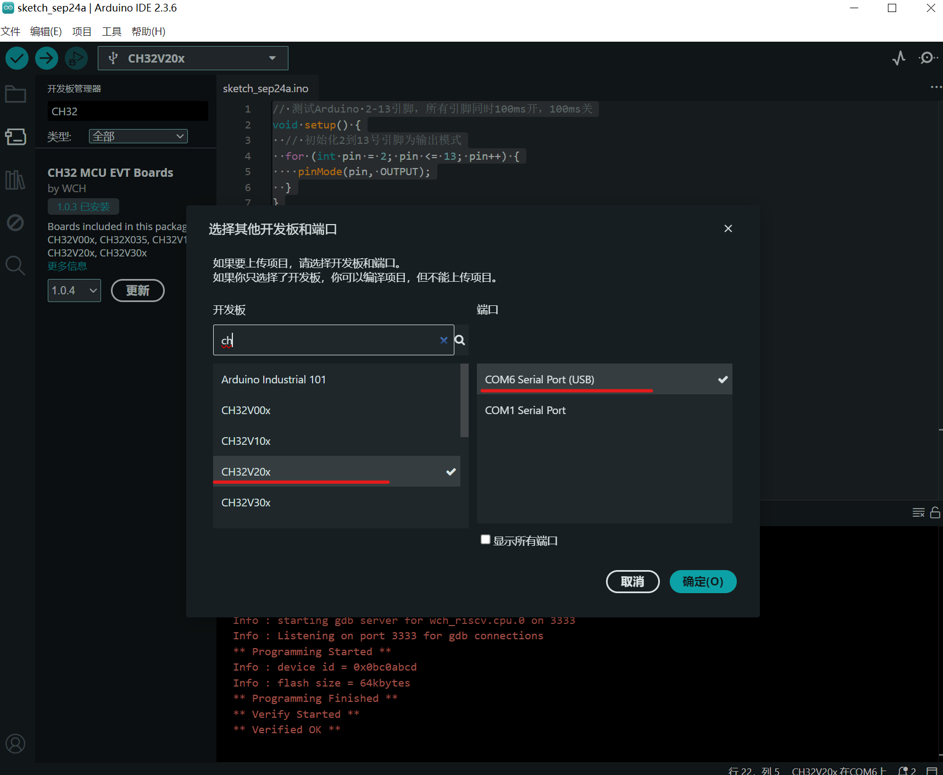This screenshot has height=775, width=943.
Task: Click the search magnifier next to board field
Action: pos(460,340)
